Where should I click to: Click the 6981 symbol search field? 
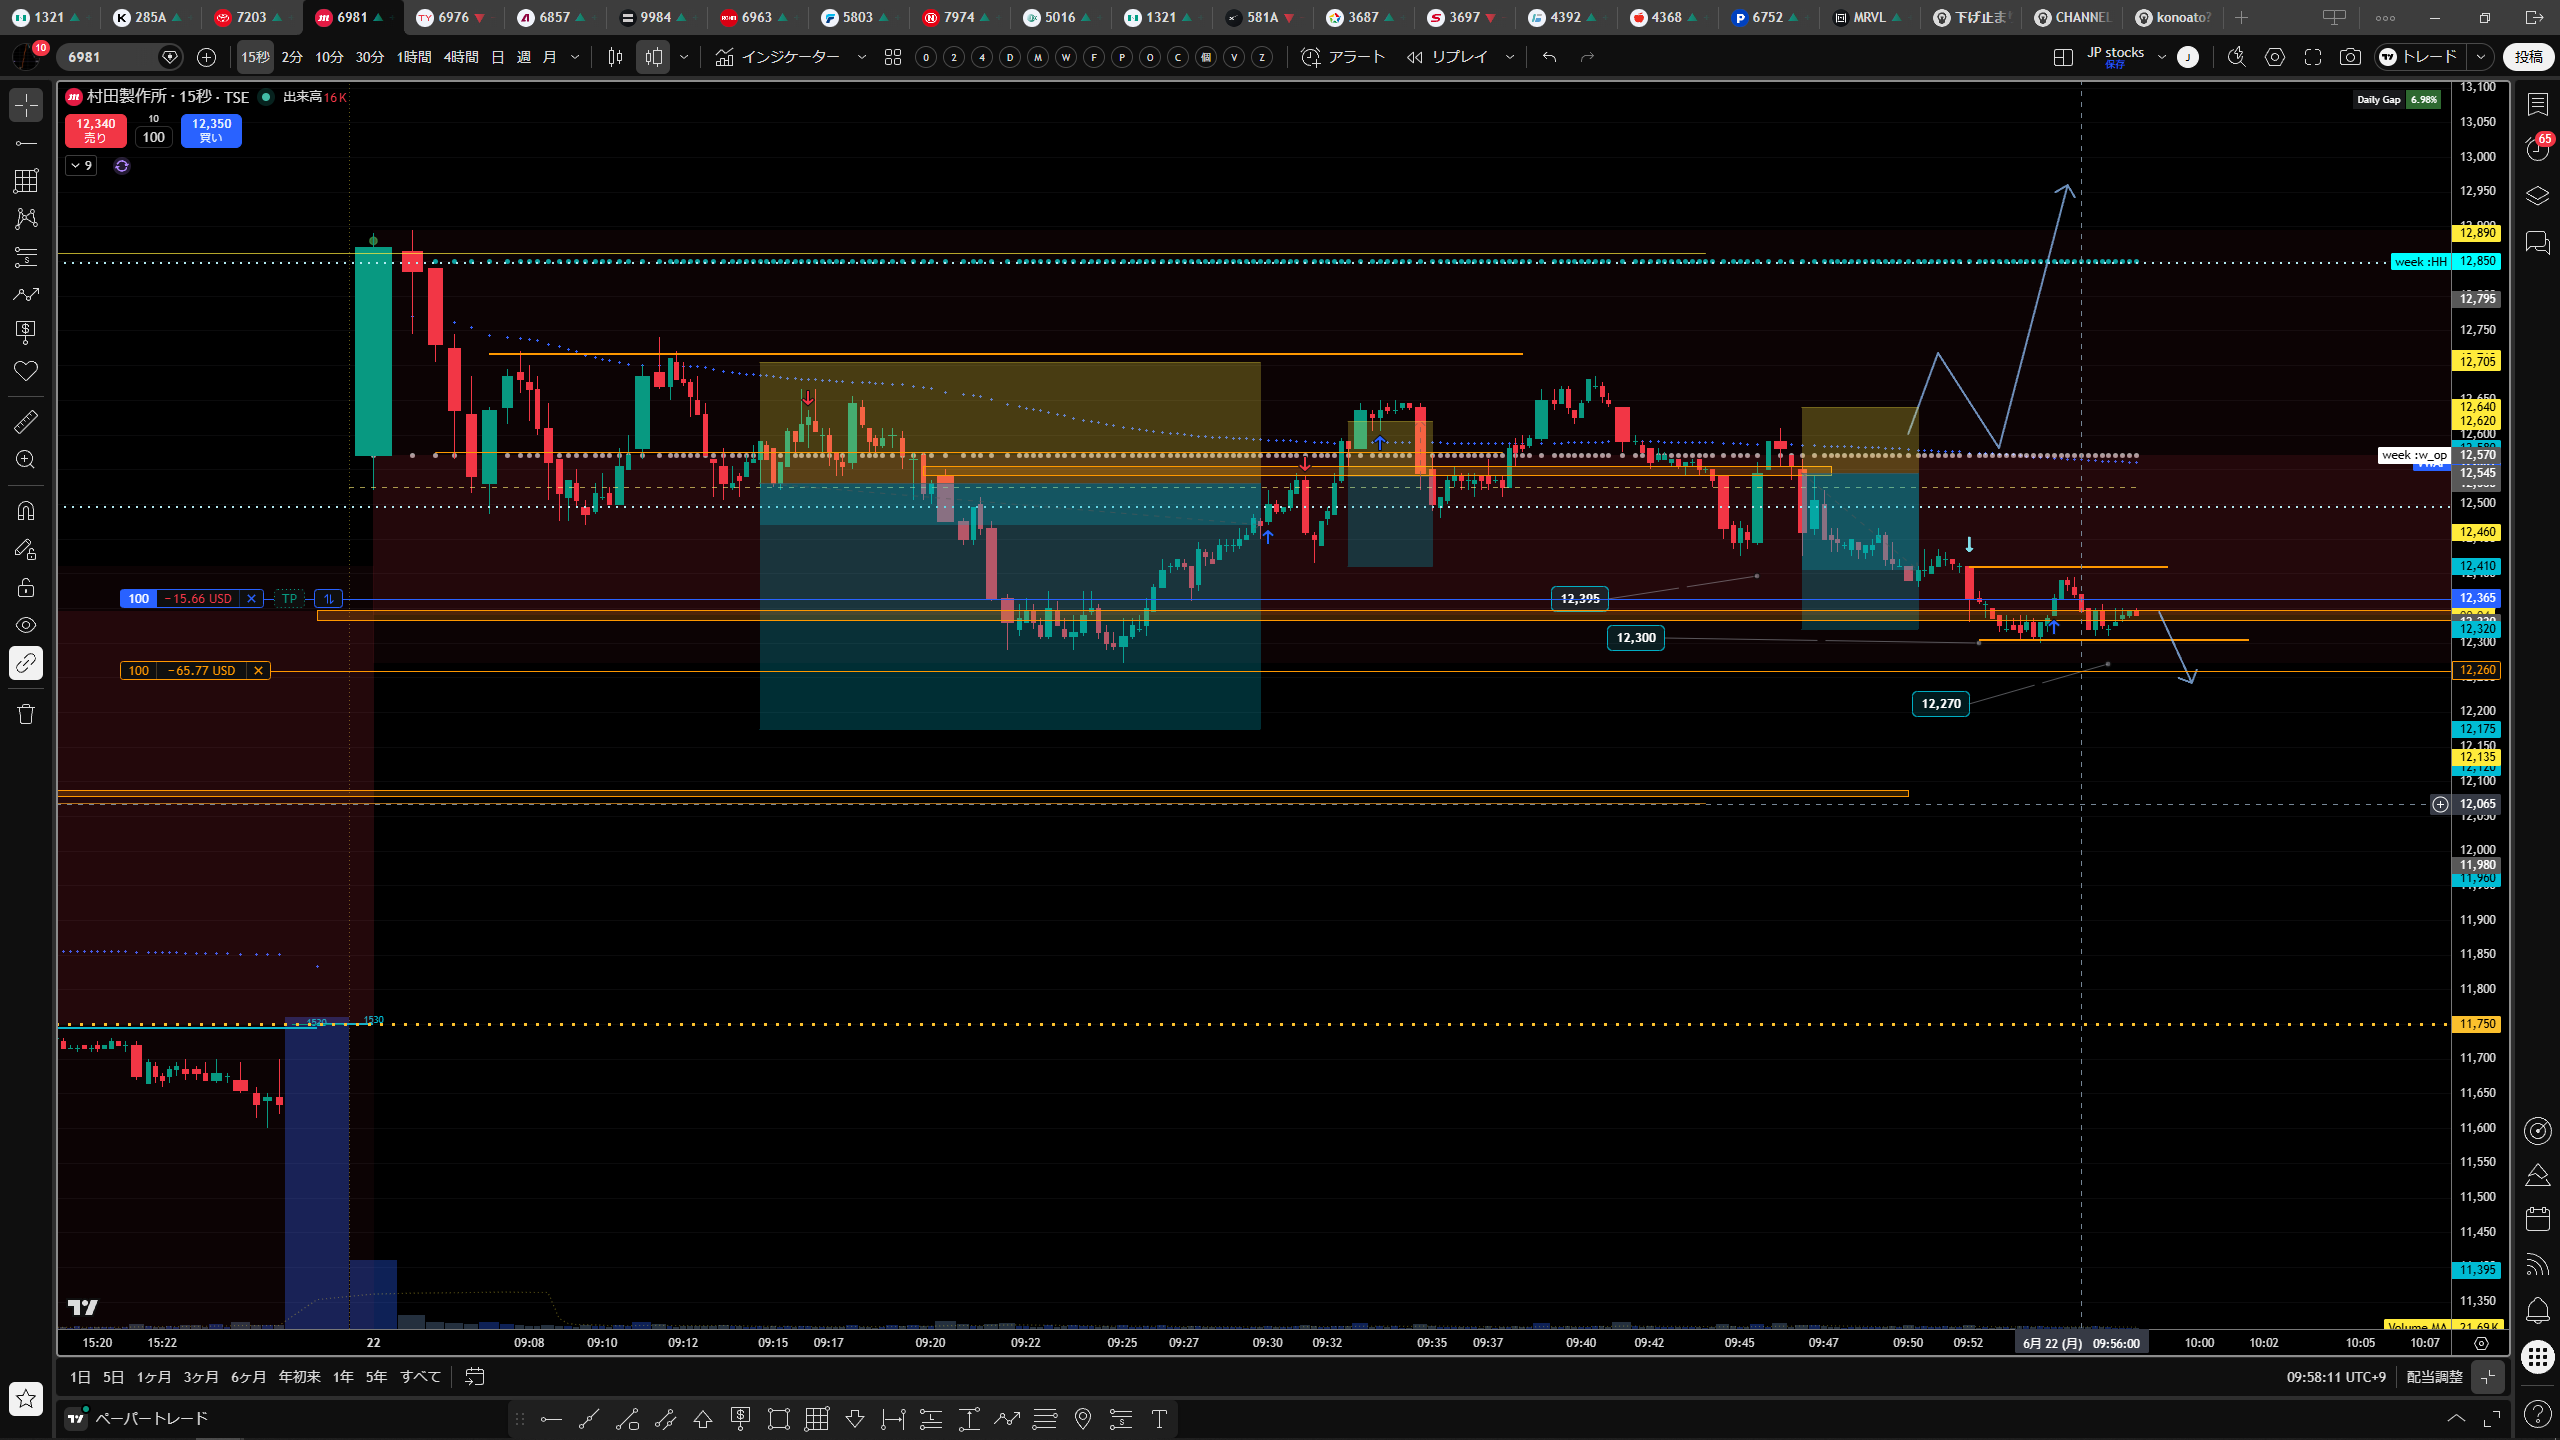[110, 57]
